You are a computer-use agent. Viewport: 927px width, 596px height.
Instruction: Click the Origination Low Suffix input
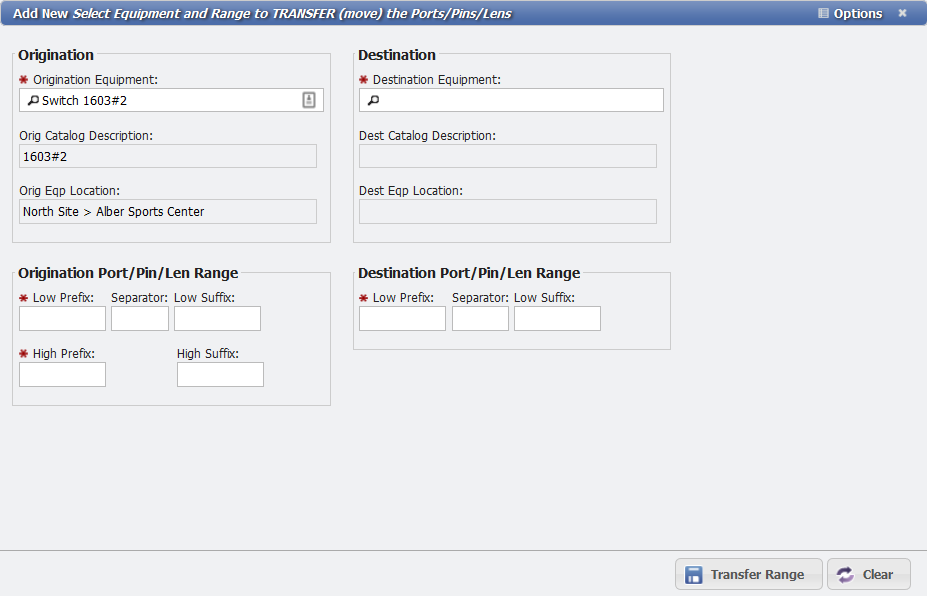217,318
